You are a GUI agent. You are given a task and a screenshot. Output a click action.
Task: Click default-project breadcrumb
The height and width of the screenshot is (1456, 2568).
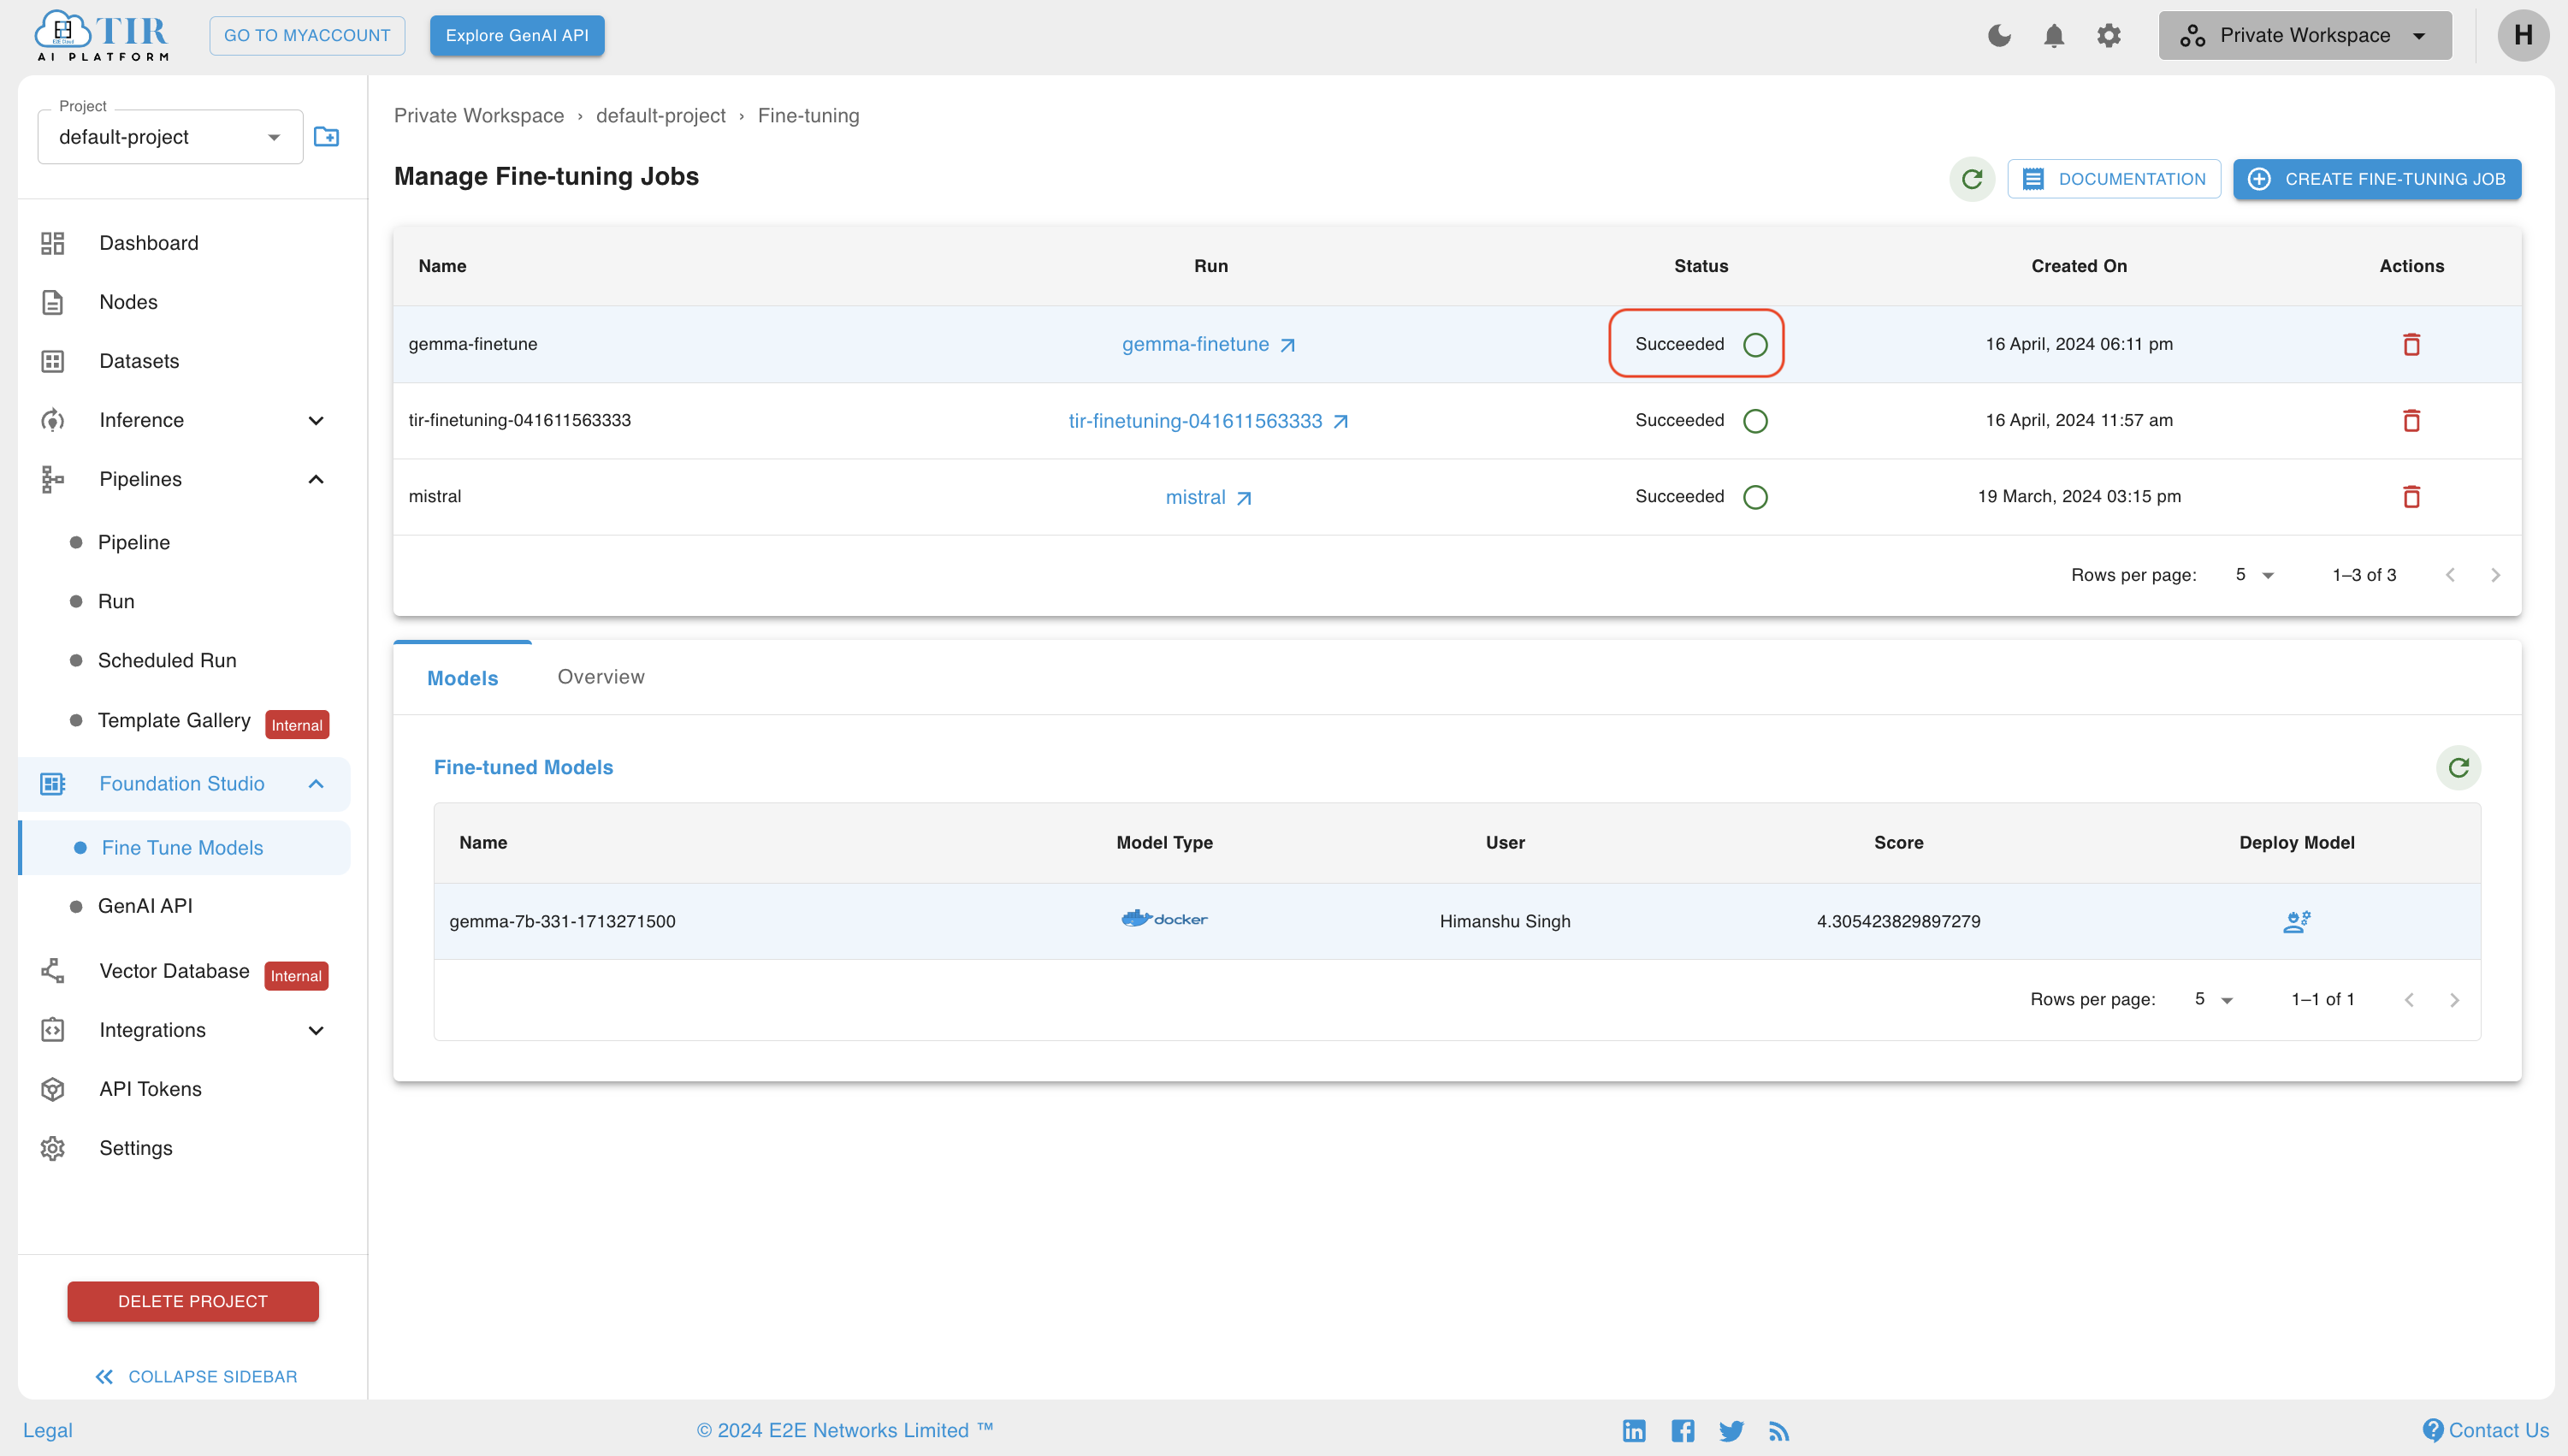point(661,115)
